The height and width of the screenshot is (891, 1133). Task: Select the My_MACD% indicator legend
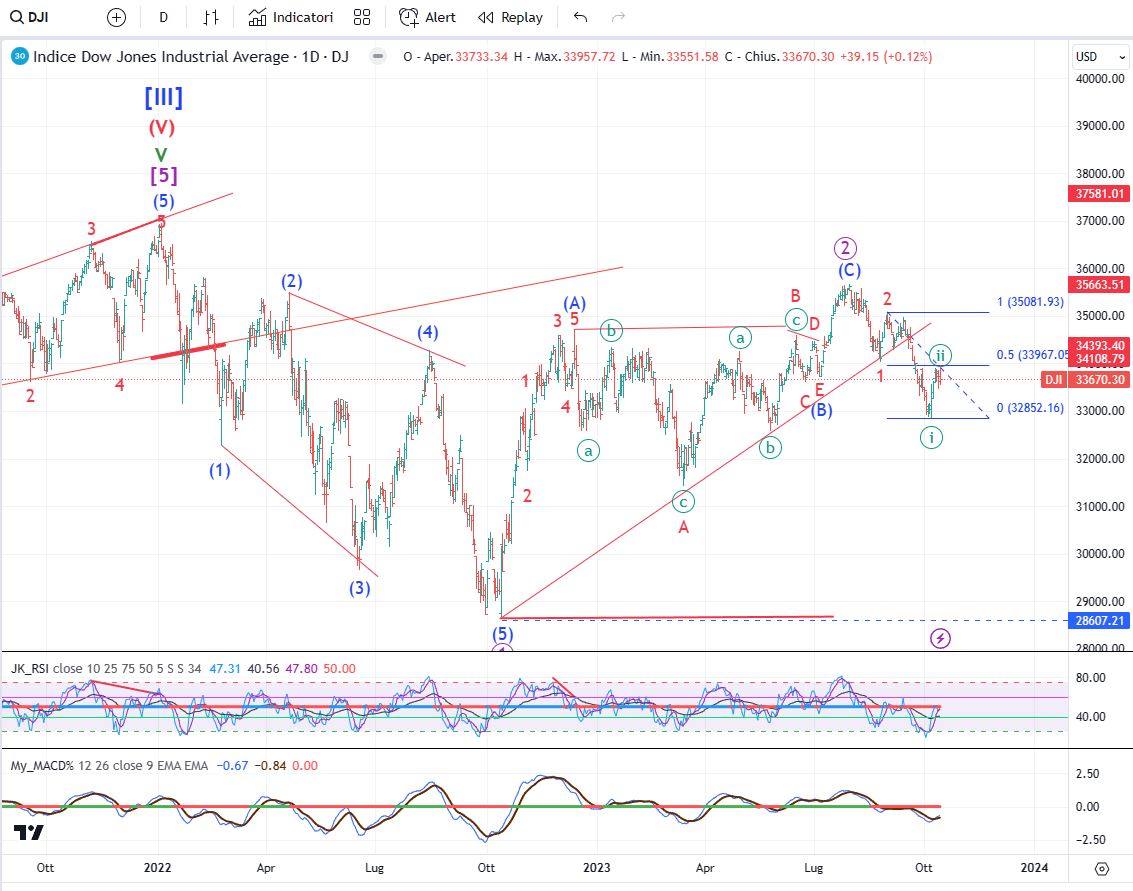[109, 766]
